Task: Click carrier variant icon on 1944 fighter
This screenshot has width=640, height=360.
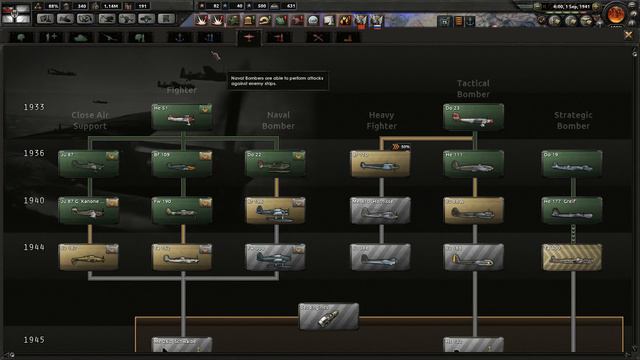Action: (205, 249)
